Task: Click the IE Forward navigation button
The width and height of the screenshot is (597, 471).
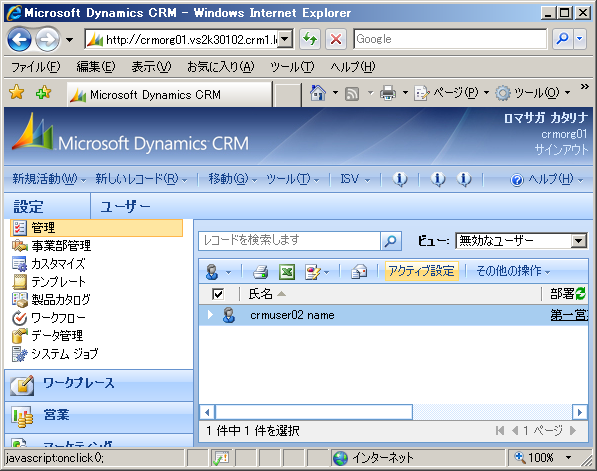Action: [x=48, y=39]
